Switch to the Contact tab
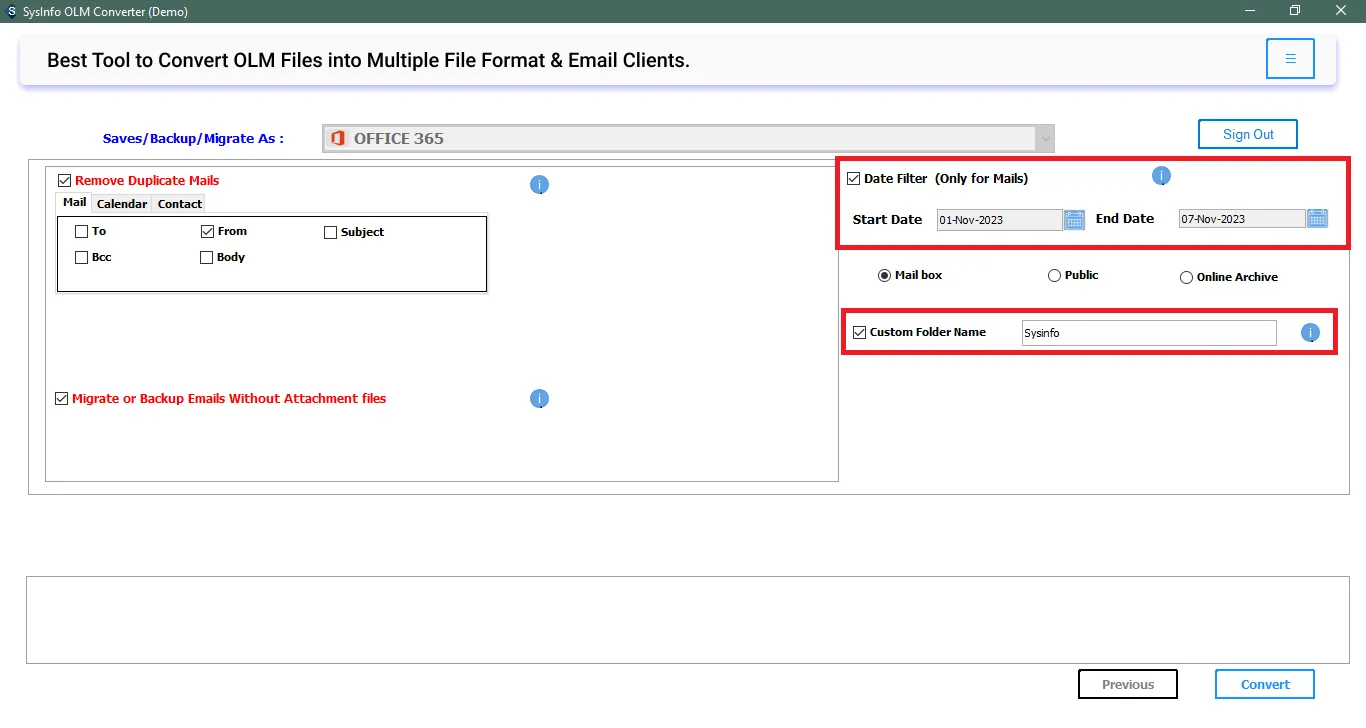 [180, 204]
